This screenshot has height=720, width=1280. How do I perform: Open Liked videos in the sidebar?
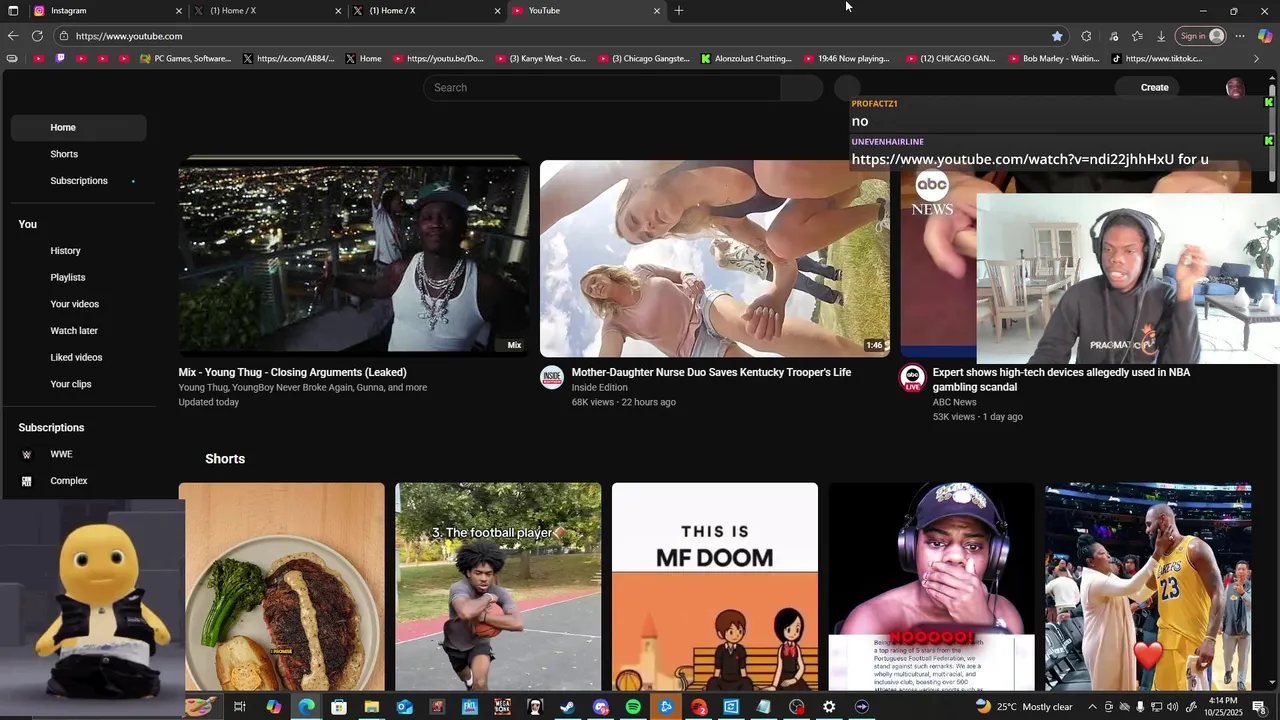(x=78, y=358)
